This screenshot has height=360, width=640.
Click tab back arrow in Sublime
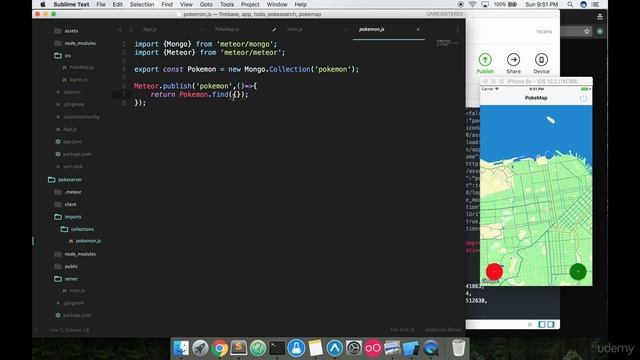[120, 29]
